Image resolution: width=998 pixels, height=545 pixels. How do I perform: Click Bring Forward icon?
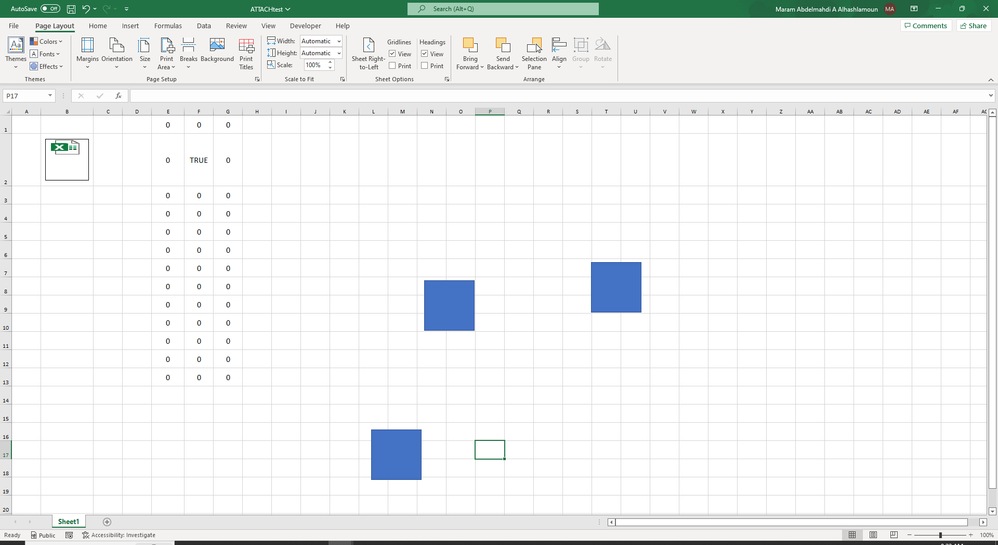pyautogui.click(x=470, y=45)
